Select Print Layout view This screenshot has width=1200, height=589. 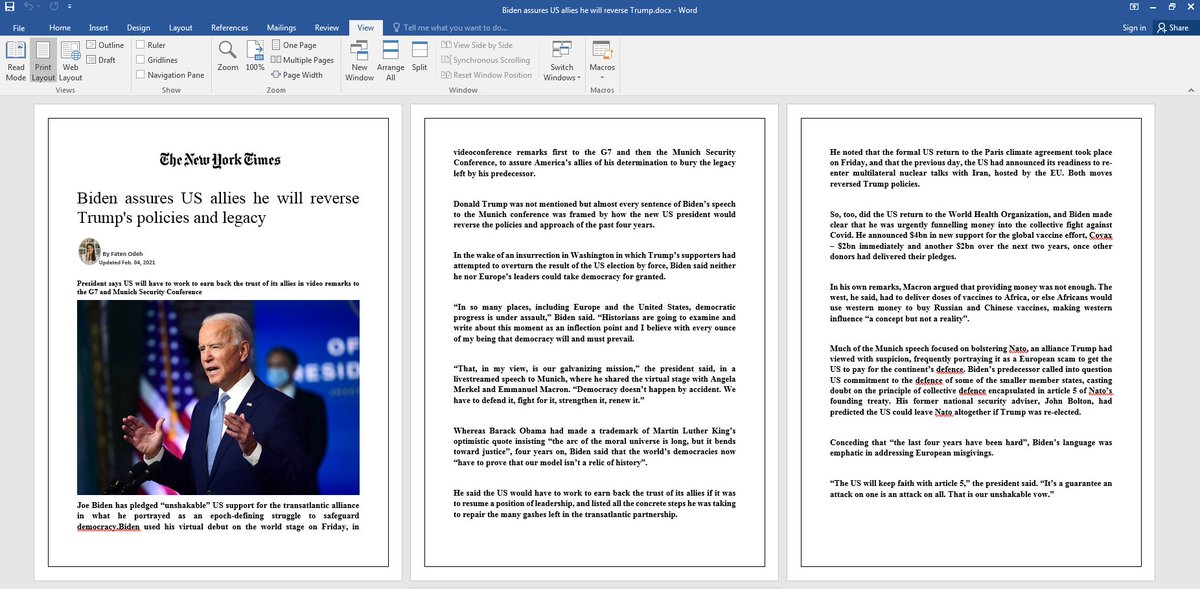click(x=43, y=60)
